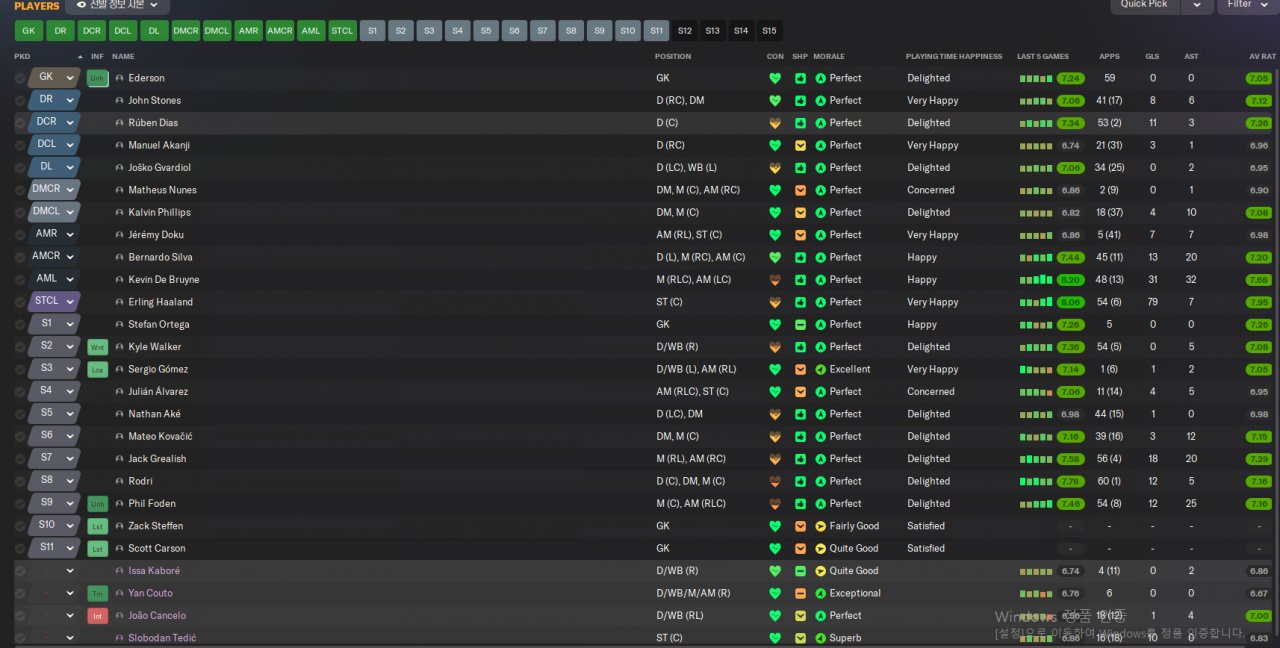Click John Stones' green condition heart icon
This screenshot has height=648, width=1280.
coord(774,101)
